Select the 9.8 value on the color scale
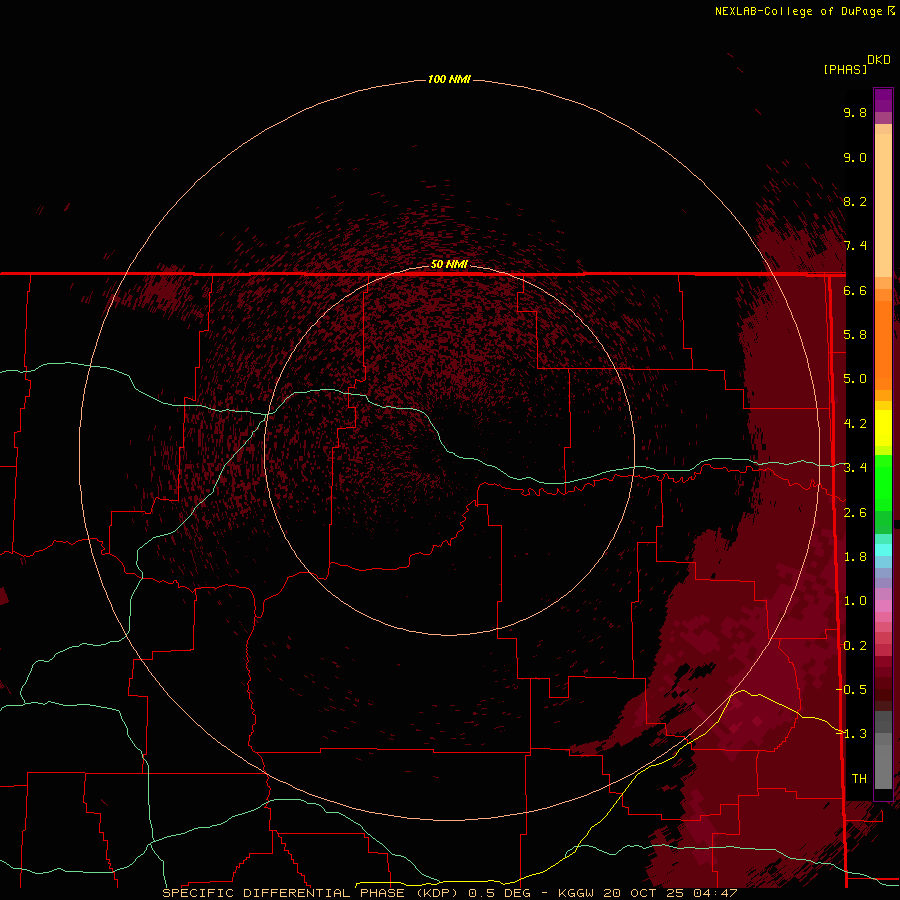This screenshot has height=900, width=900. tap(855, 112)
